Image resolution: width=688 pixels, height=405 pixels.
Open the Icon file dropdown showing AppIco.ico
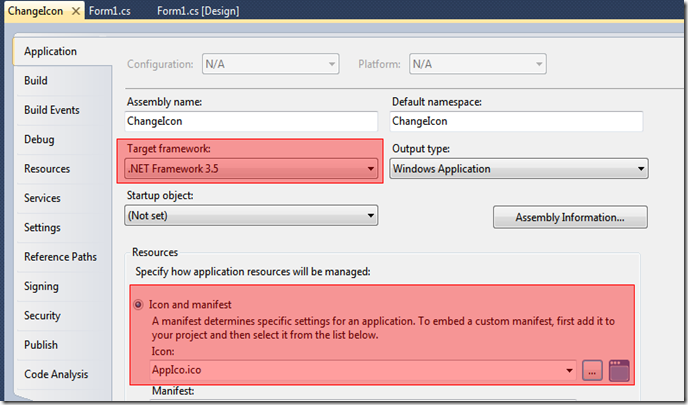pos(363,370)
